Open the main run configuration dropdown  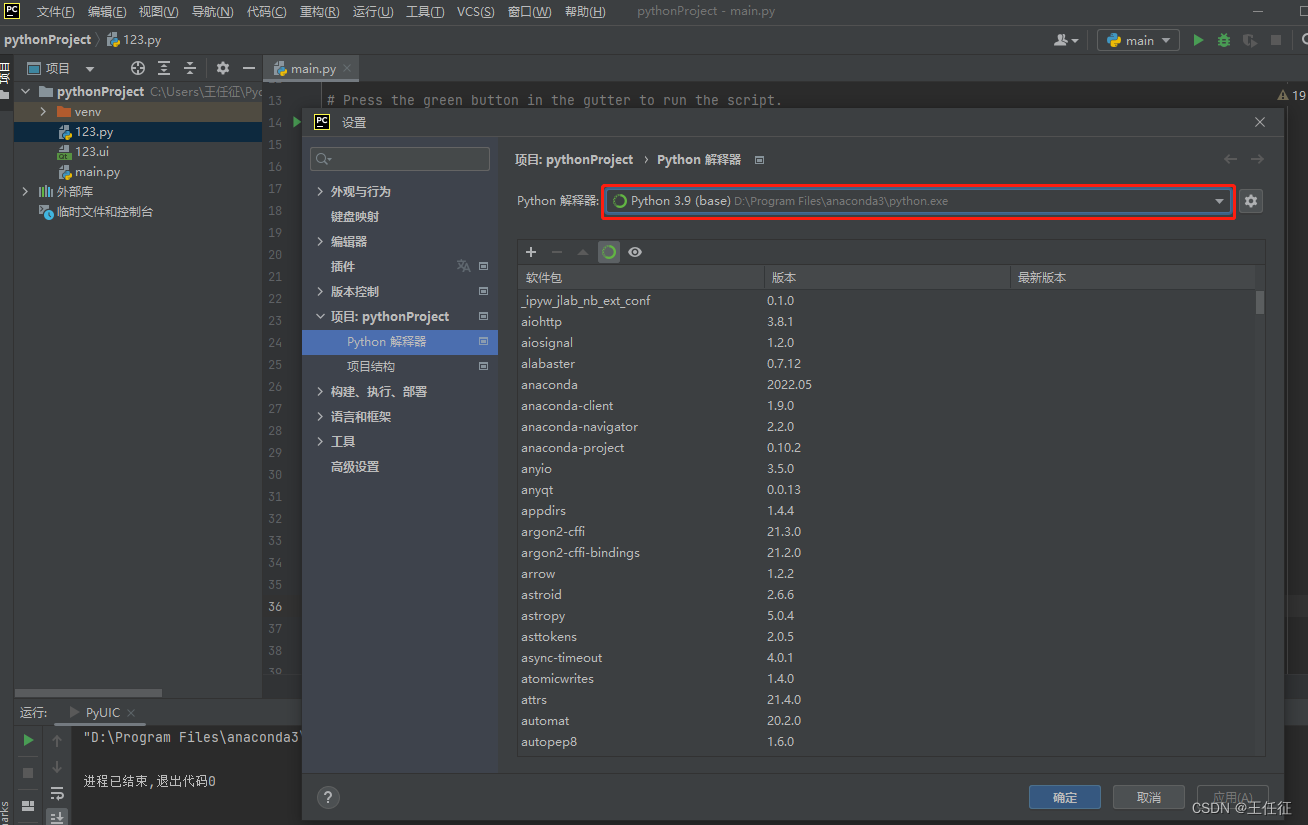pos(1138,40)
